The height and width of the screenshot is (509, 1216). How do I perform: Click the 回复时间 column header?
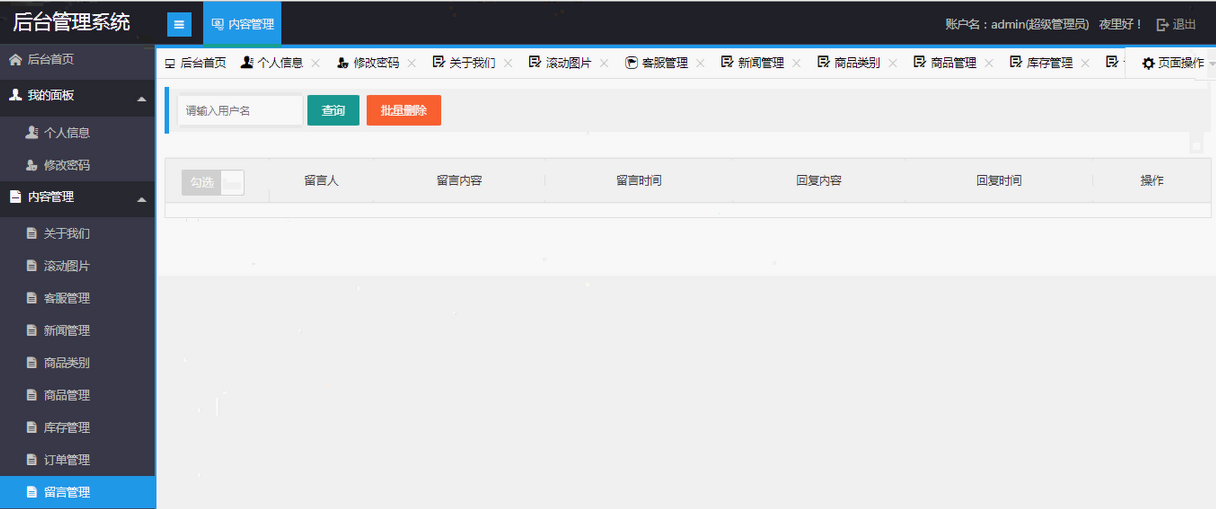(999, 181)
